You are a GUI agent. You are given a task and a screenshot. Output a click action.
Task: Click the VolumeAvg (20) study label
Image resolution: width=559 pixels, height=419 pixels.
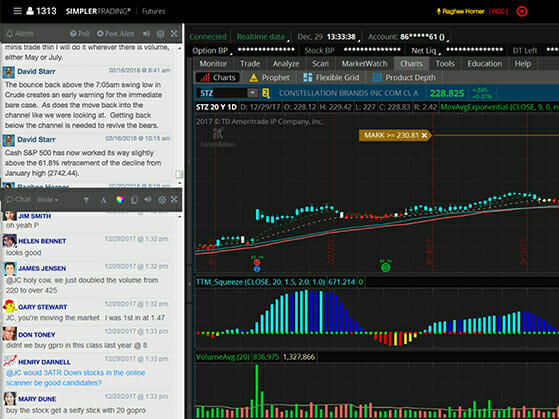pos(223,357)
